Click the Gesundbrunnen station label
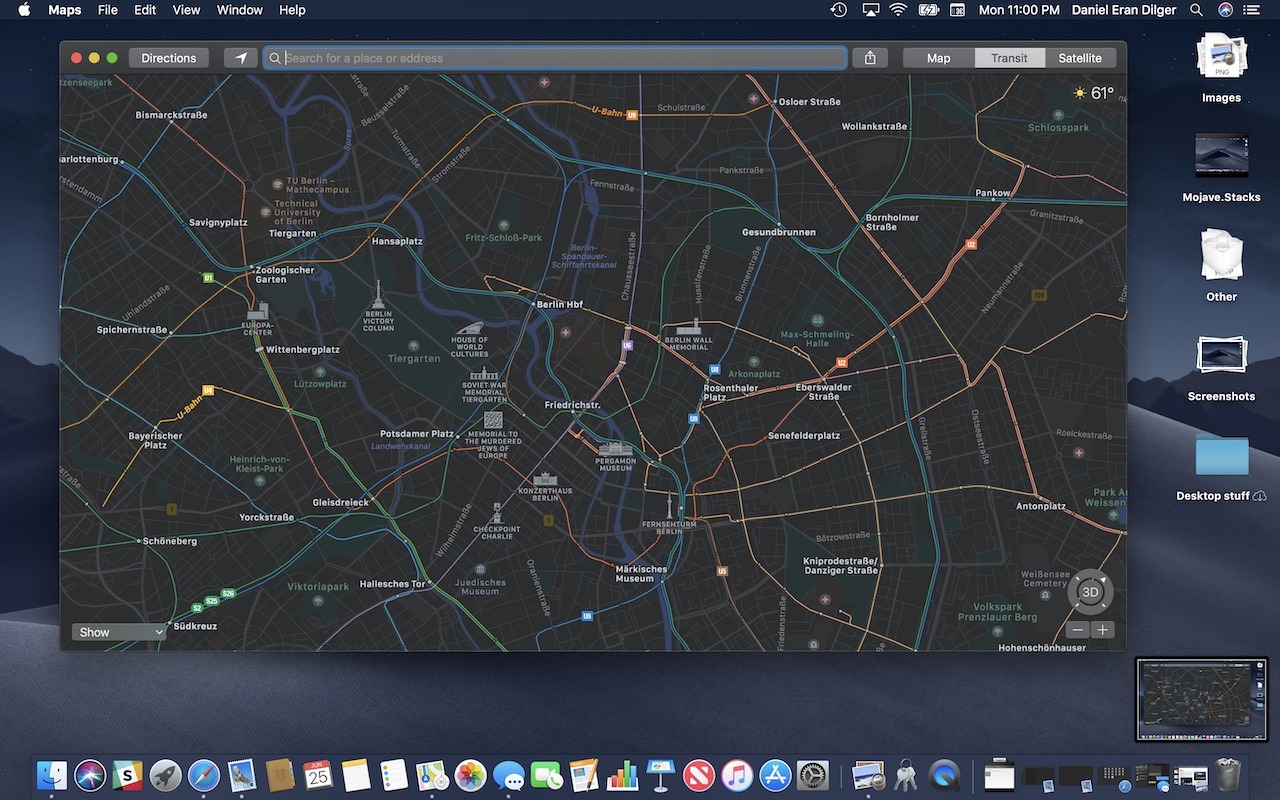Viewport: 1280px width, 800px height. (779, 232)
